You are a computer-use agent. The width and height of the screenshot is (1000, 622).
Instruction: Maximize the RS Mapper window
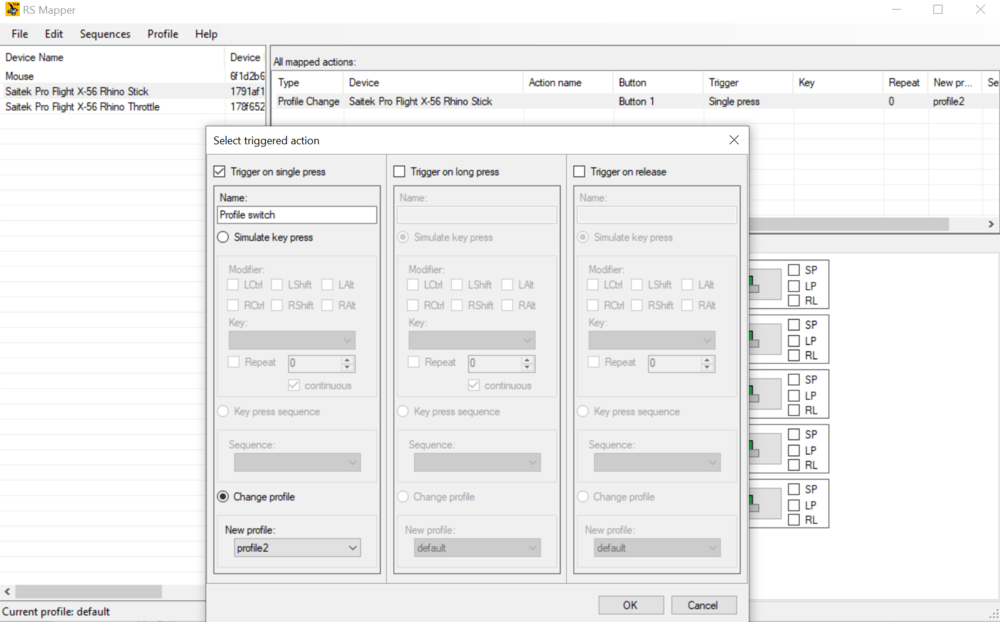[937, 10]
